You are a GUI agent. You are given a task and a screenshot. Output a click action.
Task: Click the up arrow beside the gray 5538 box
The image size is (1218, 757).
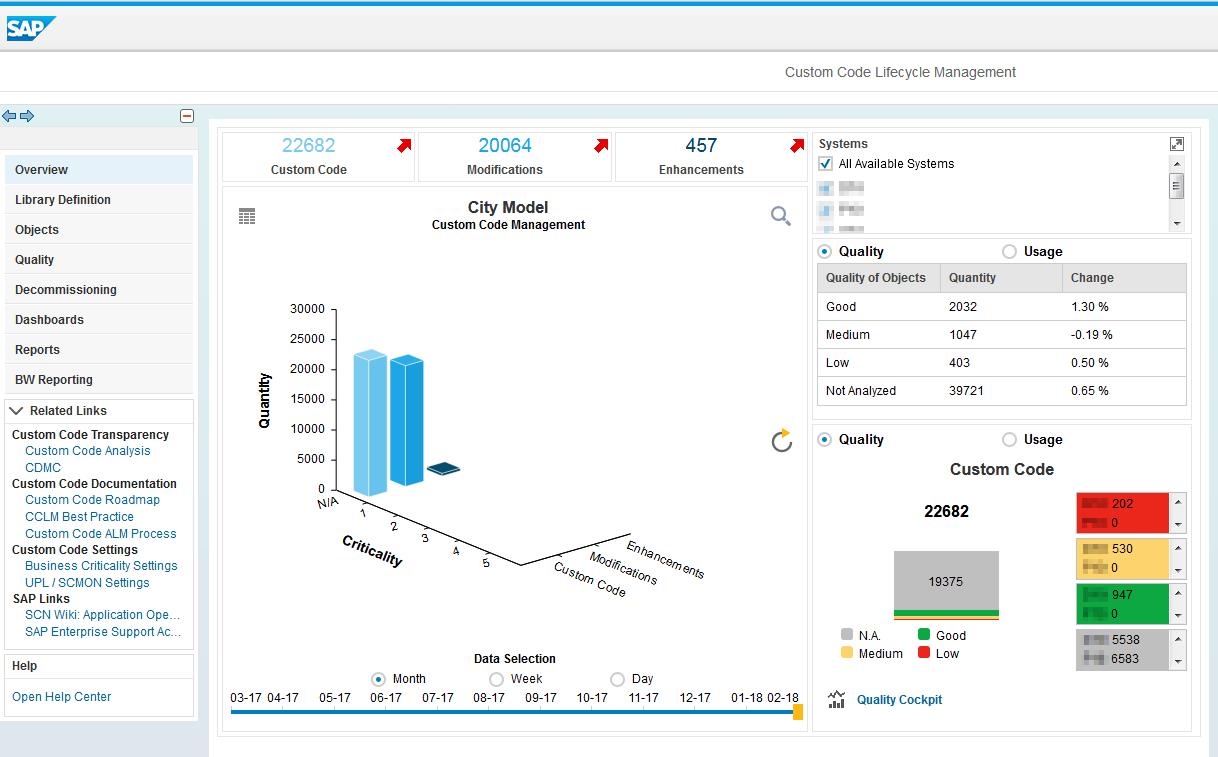point(1178,639)
